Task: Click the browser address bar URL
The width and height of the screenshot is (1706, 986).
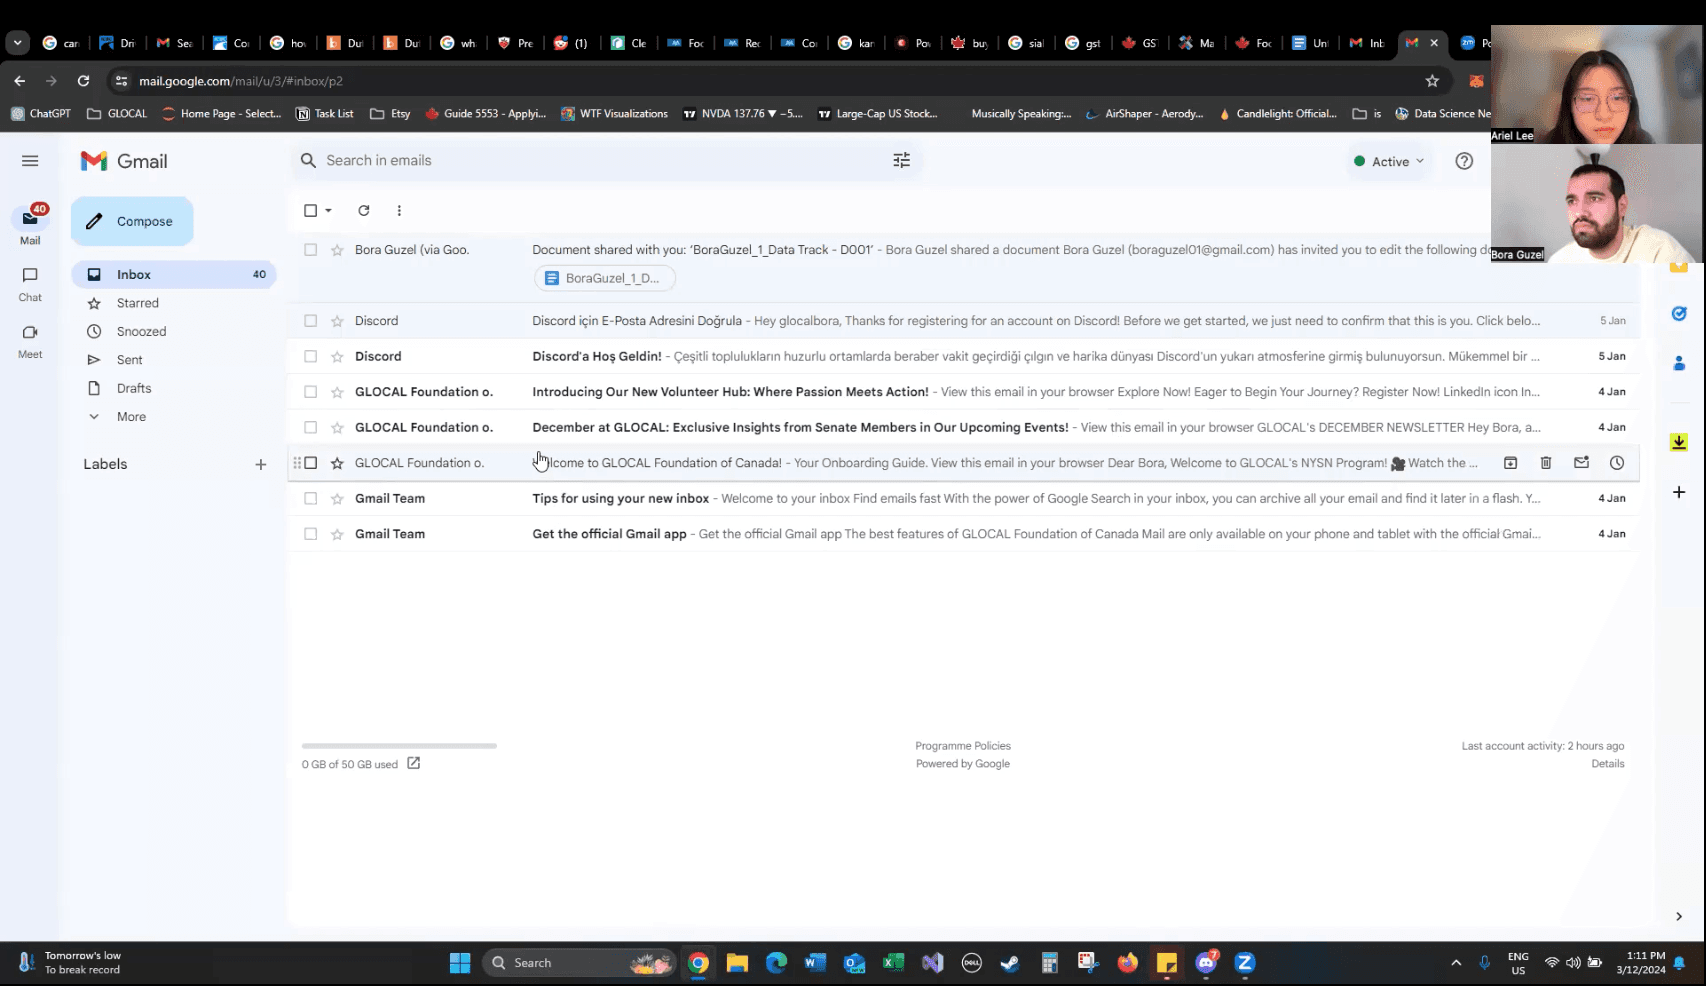Action: [x=240, y=81]
